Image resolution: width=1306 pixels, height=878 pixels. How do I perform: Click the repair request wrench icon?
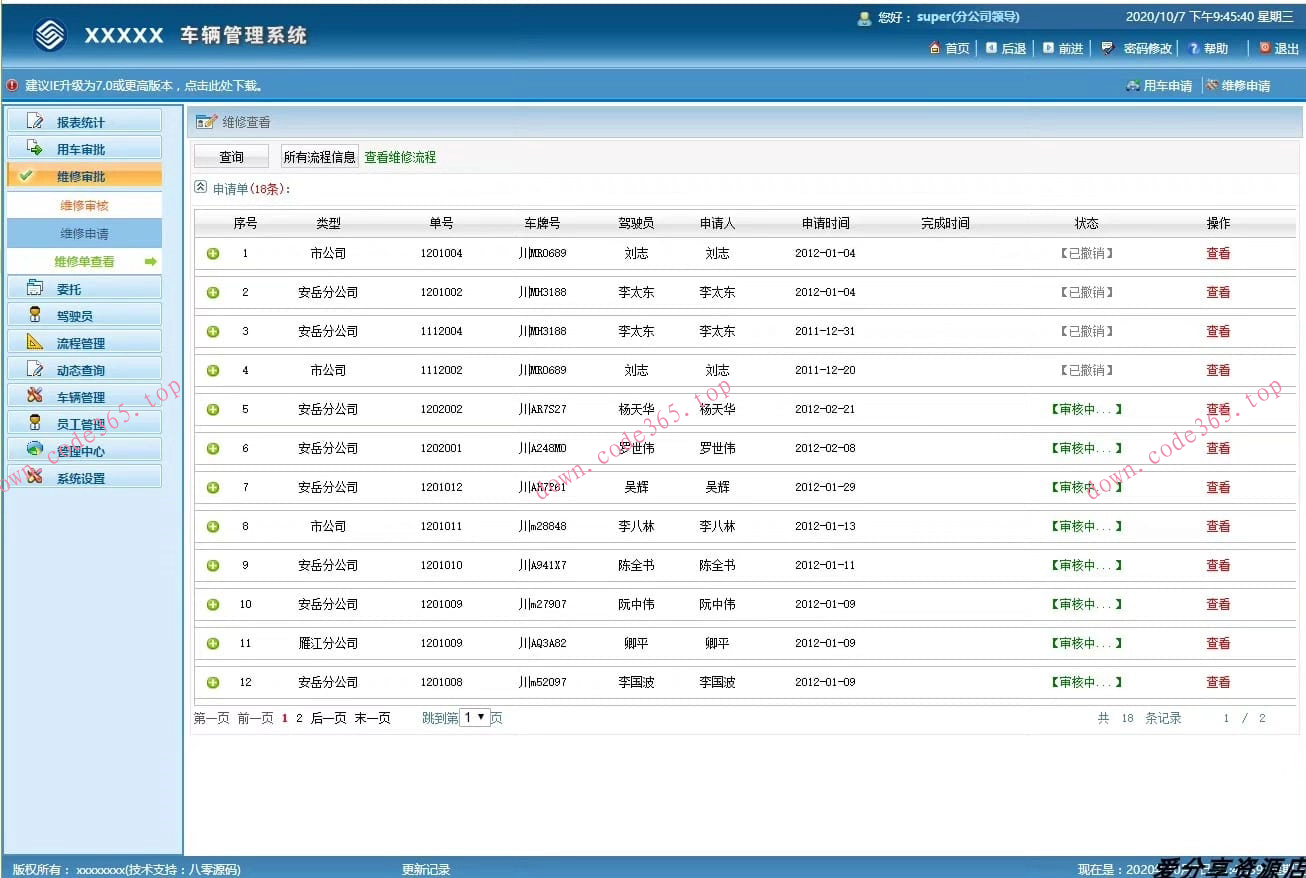pyautogui.click(x=1211, y=86)
